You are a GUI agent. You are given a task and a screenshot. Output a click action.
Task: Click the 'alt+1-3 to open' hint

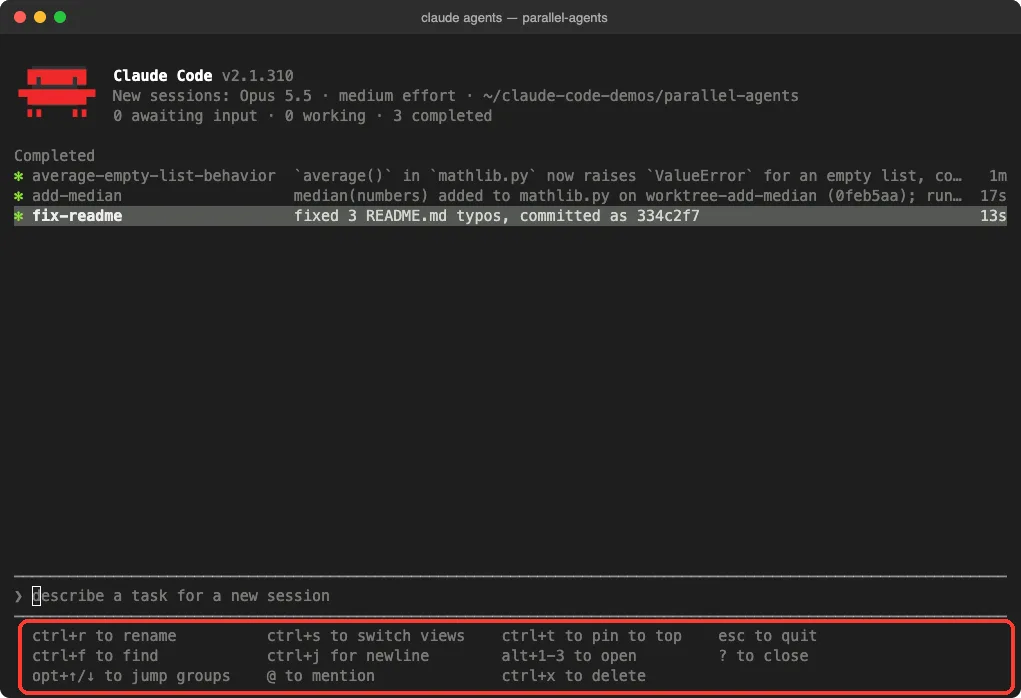[569, 656]
